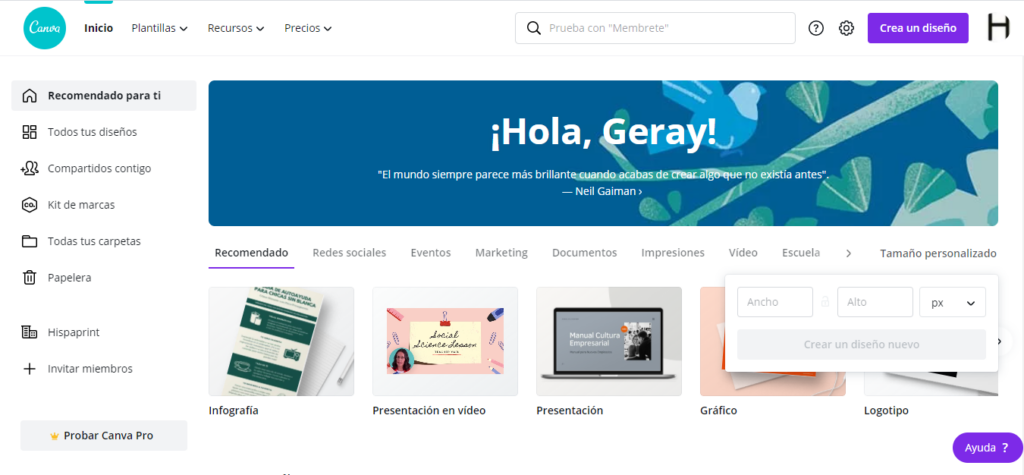Open Todos tus diseños in sidebar
Screen dimensions: 1024x475
[x=103, y=132]
